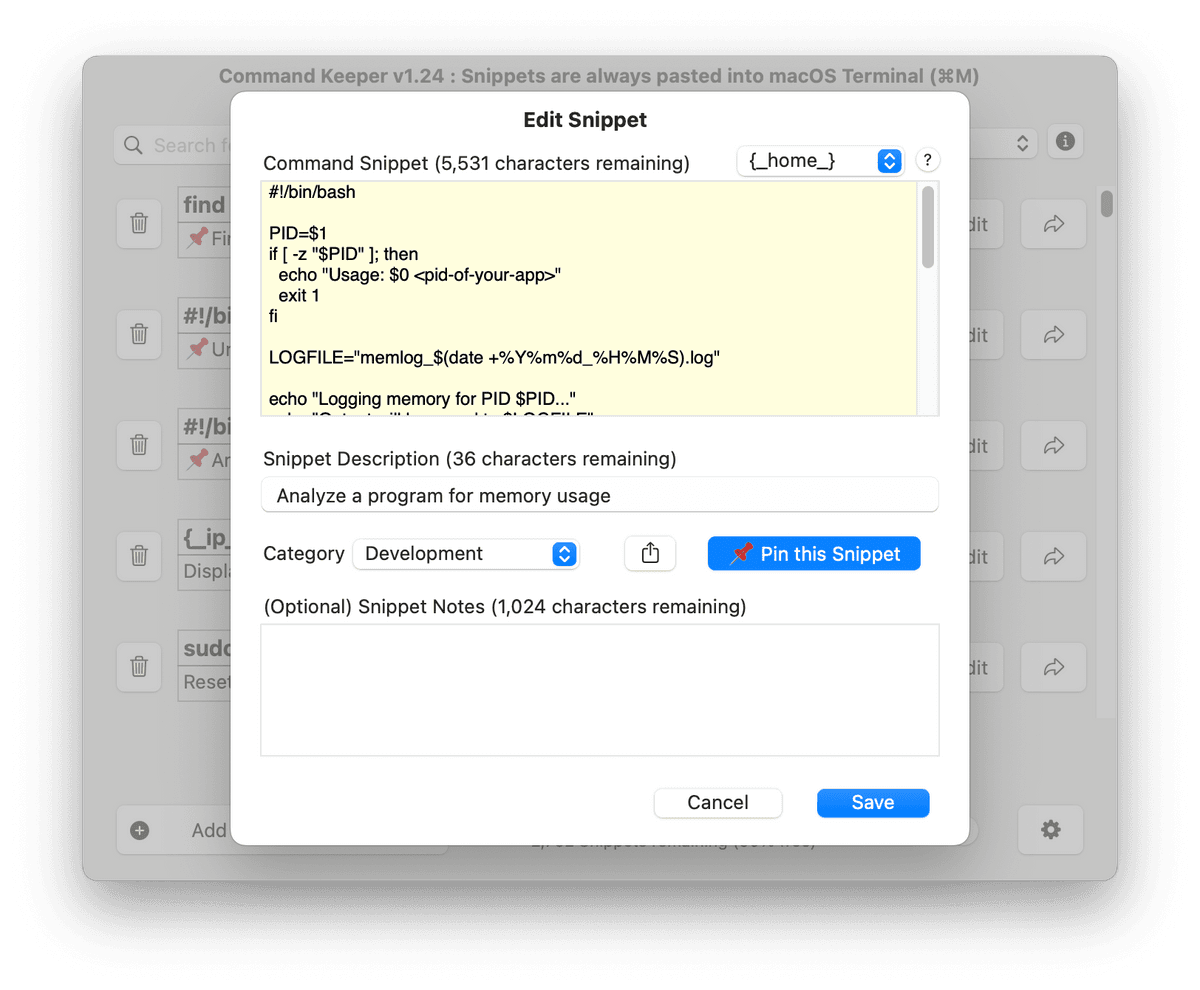Click inside the Command Snippet code editor

coord(590,300)
